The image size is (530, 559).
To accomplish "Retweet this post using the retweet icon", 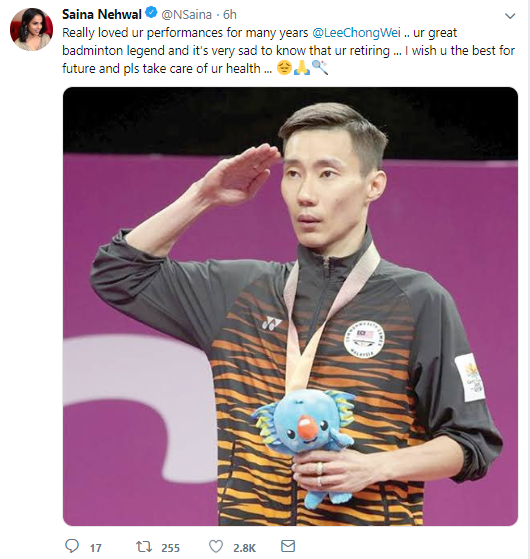I will tap(144, 547).
